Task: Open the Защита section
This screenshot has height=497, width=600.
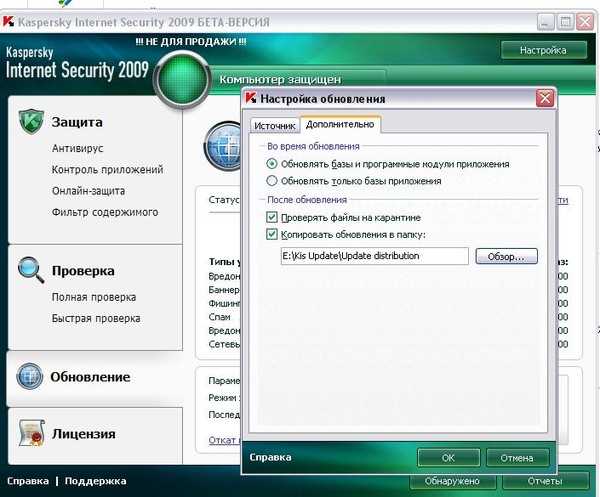Action: coord(77,122)
